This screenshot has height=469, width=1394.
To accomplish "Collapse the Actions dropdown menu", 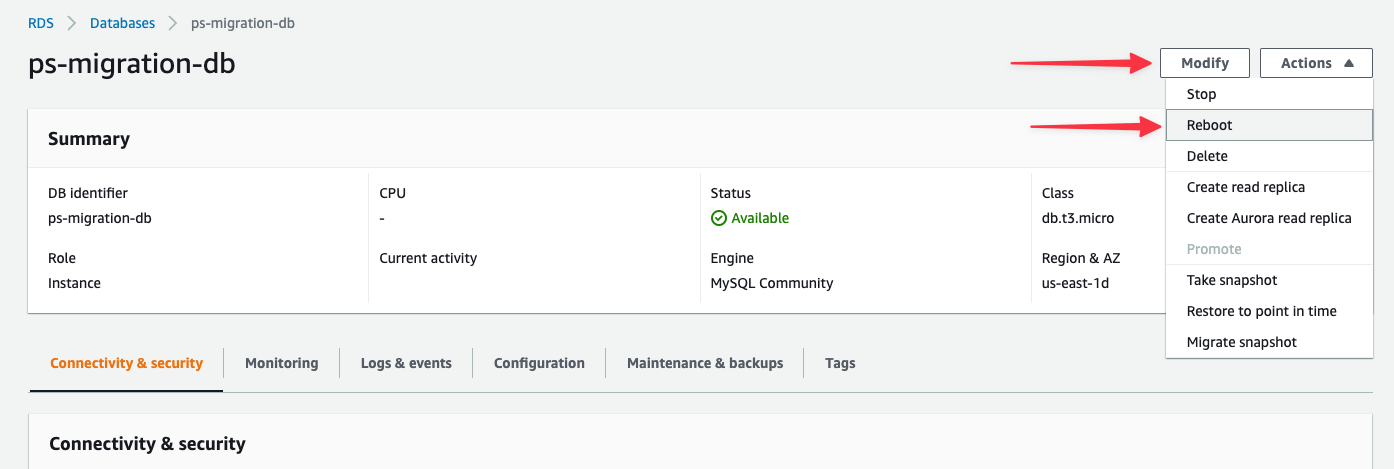I will 1316,63.
